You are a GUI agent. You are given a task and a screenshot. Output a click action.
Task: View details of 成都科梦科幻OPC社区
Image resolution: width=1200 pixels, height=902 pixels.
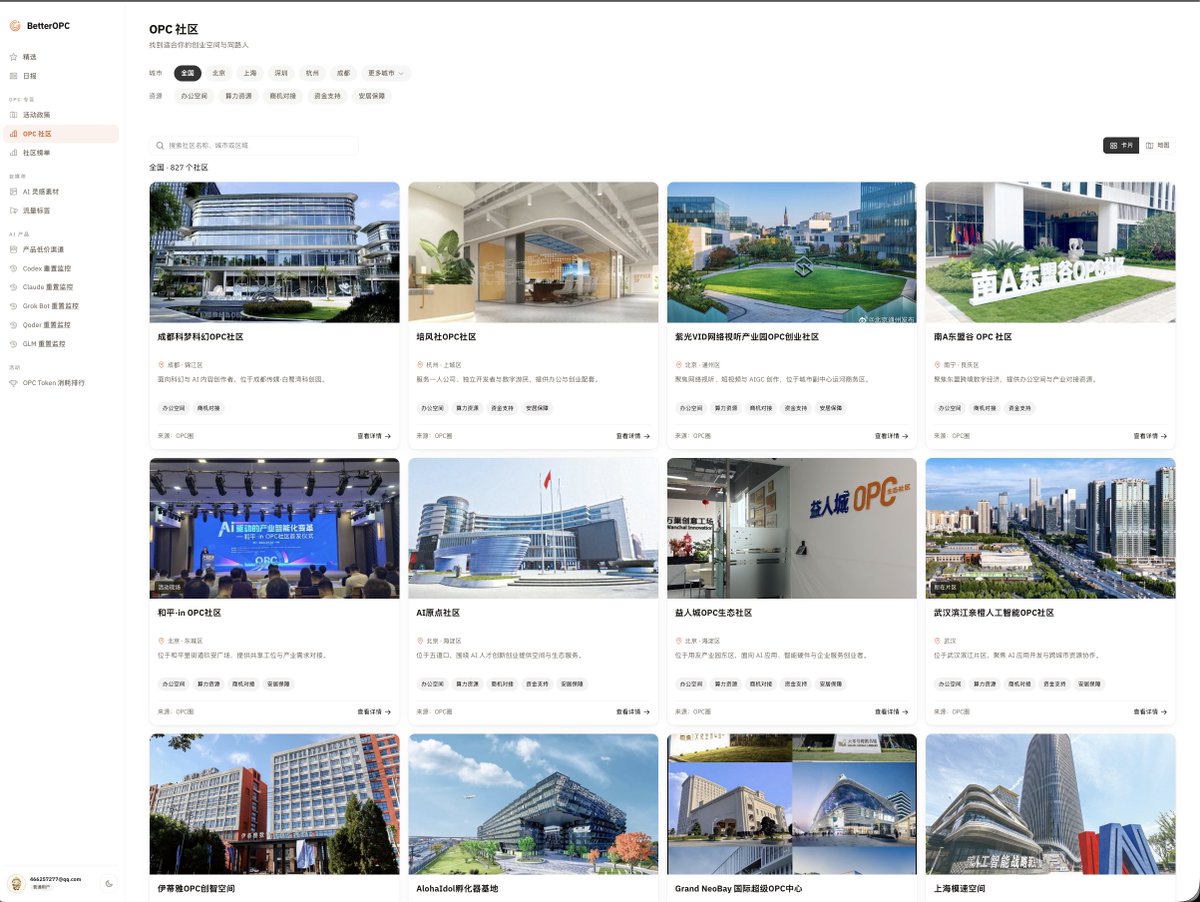click(x=374, y=436)
